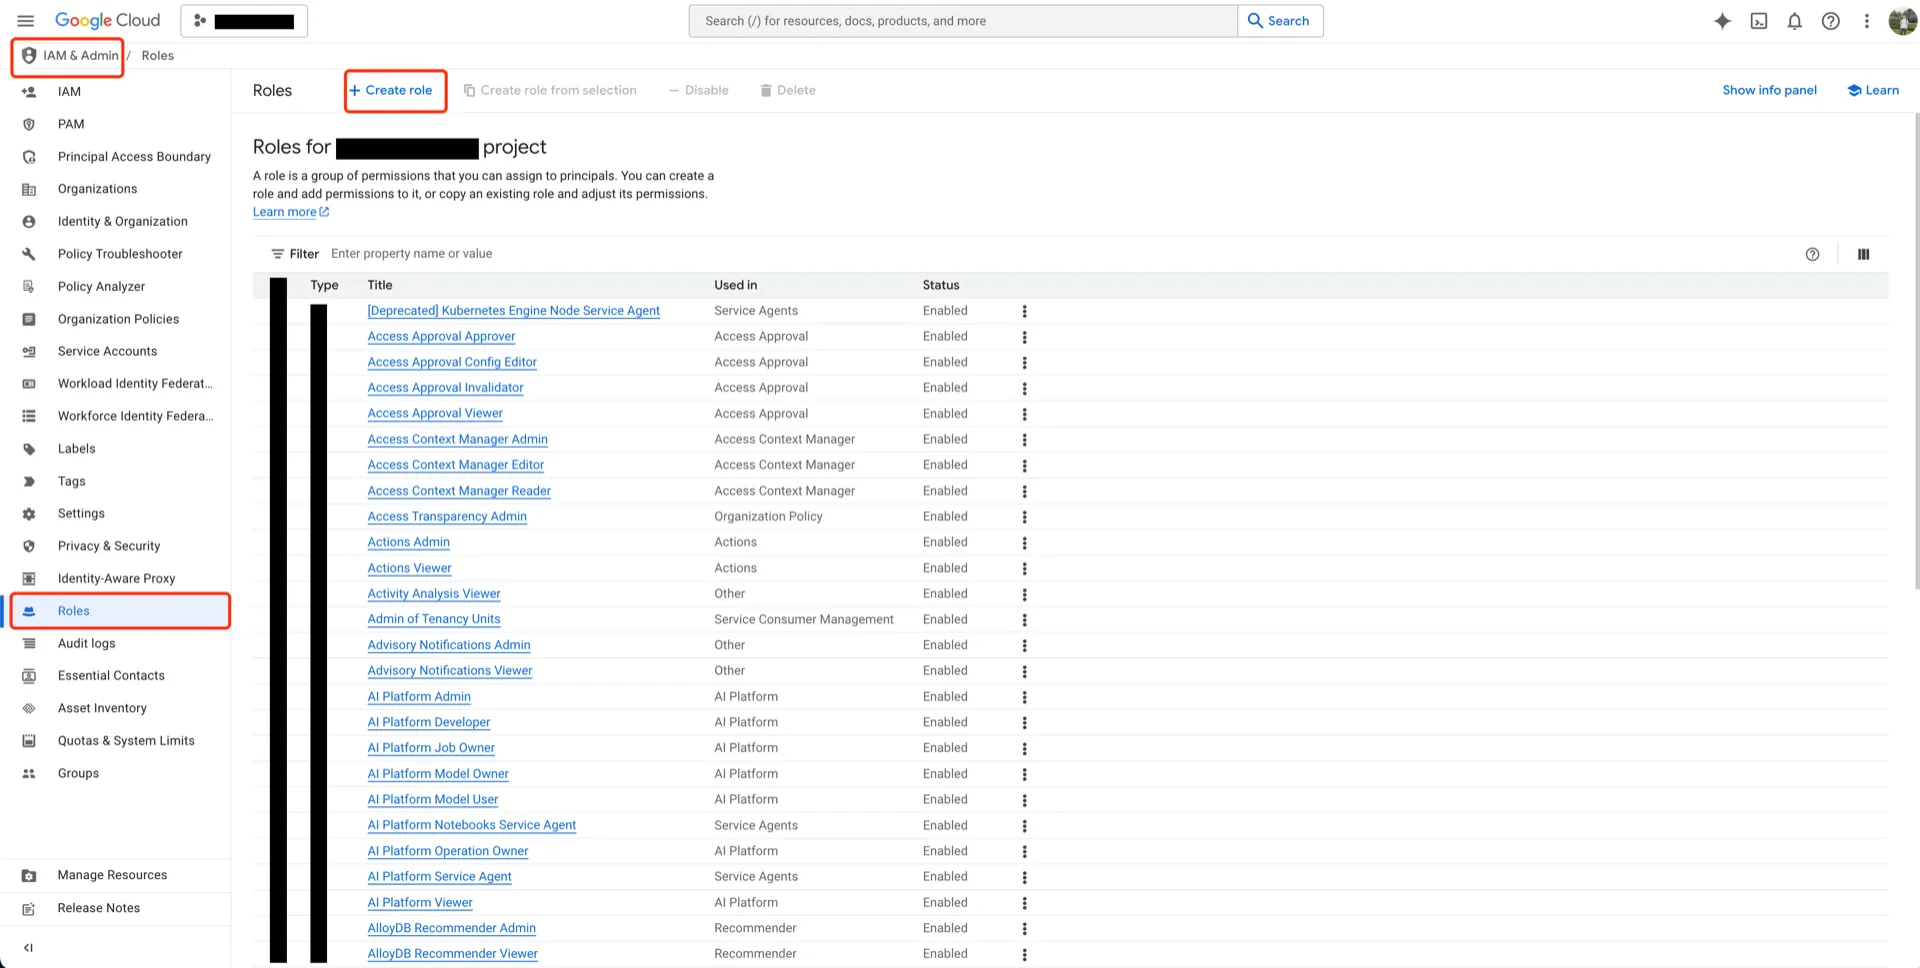Open more actions for Access Transparency Admin
This screenshot has width=1920, height=968.
pos(1025,517)
